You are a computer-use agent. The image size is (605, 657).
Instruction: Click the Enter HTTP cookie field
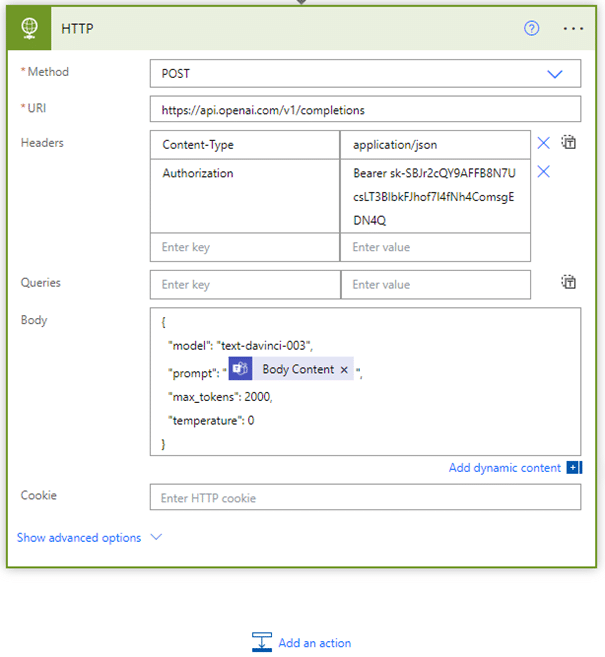365,497
